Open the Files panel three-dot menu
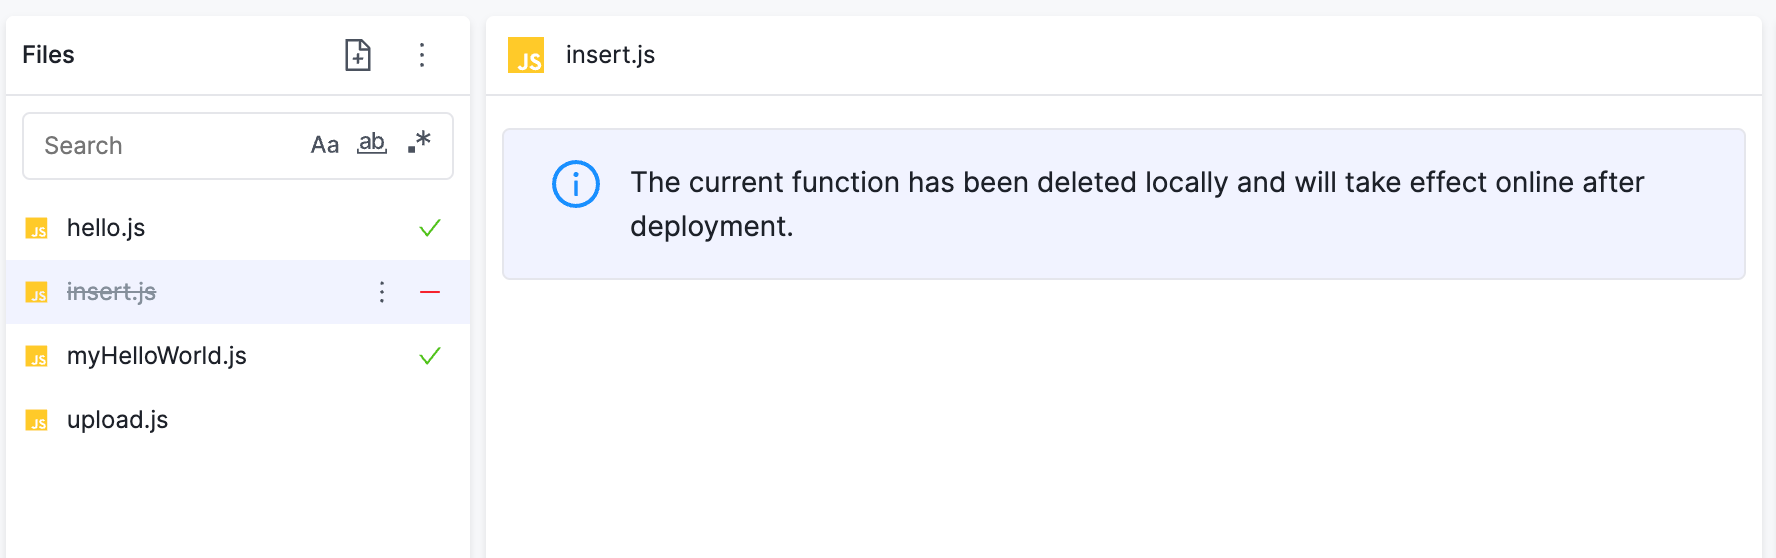This screenshot has height=558, width=1776. tap(422, 55)
